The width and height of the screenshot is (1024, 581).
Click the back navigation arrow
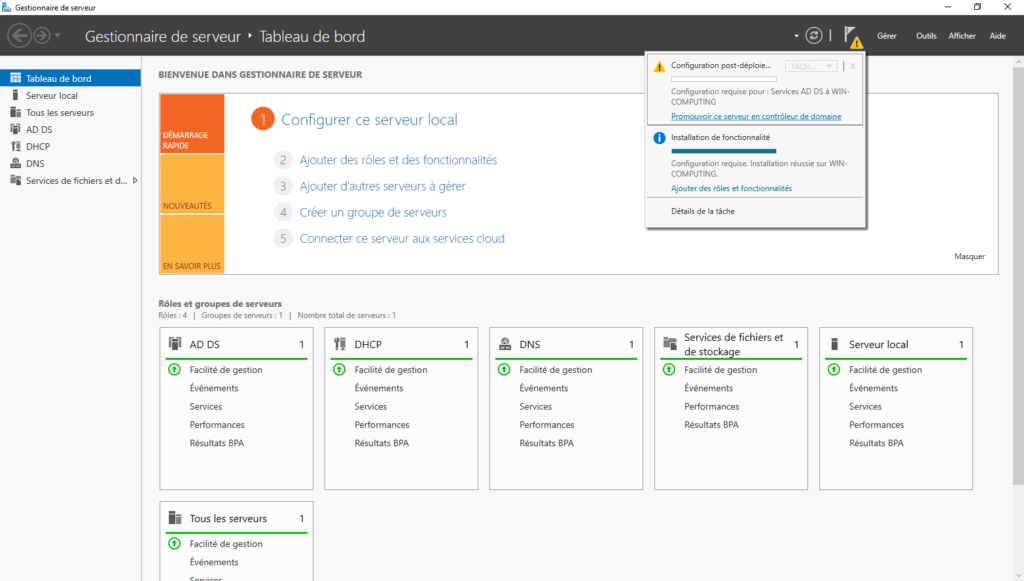coord(19,35)
